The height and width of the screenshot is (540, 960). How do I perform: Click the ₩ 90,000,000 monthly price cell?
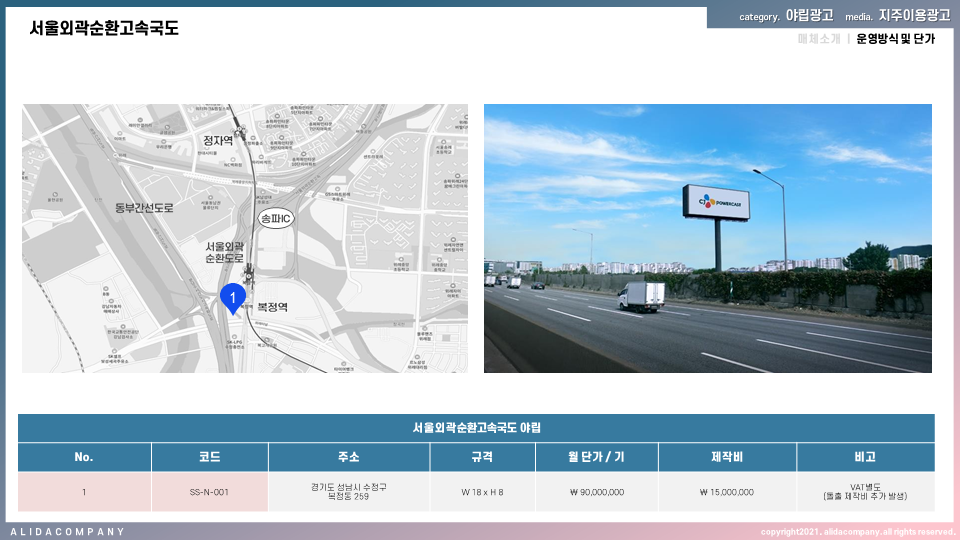(x=597, y=492)
